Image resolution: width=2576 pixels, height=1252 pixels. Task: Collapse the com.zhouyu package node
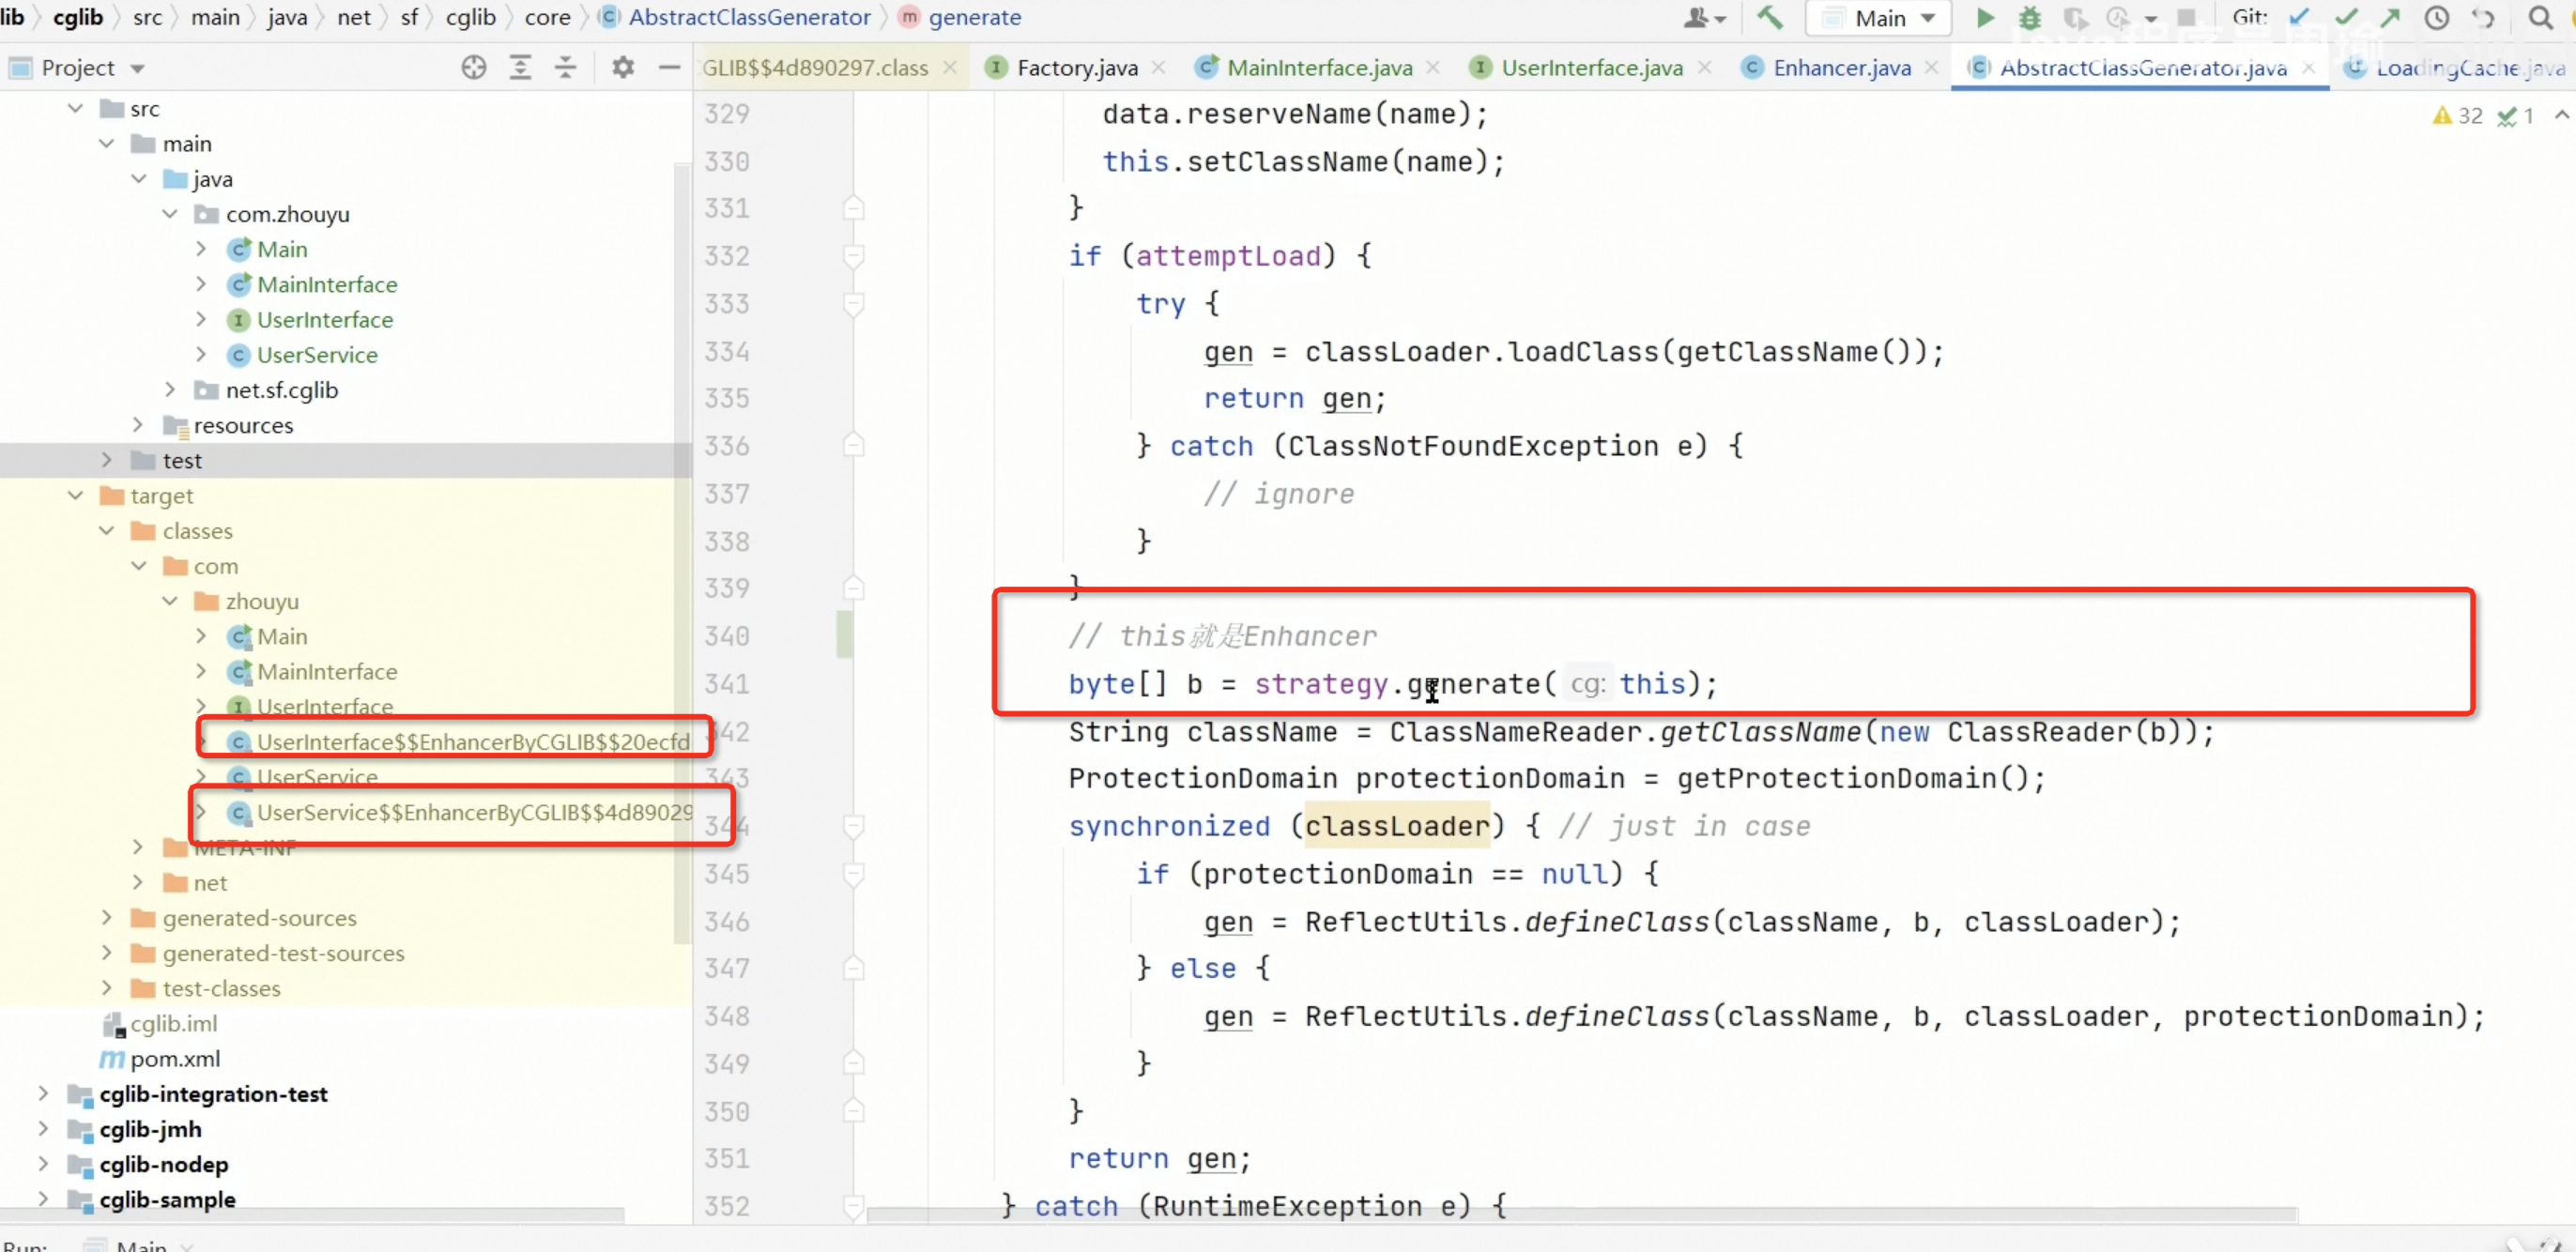click(x=170, y=214)
